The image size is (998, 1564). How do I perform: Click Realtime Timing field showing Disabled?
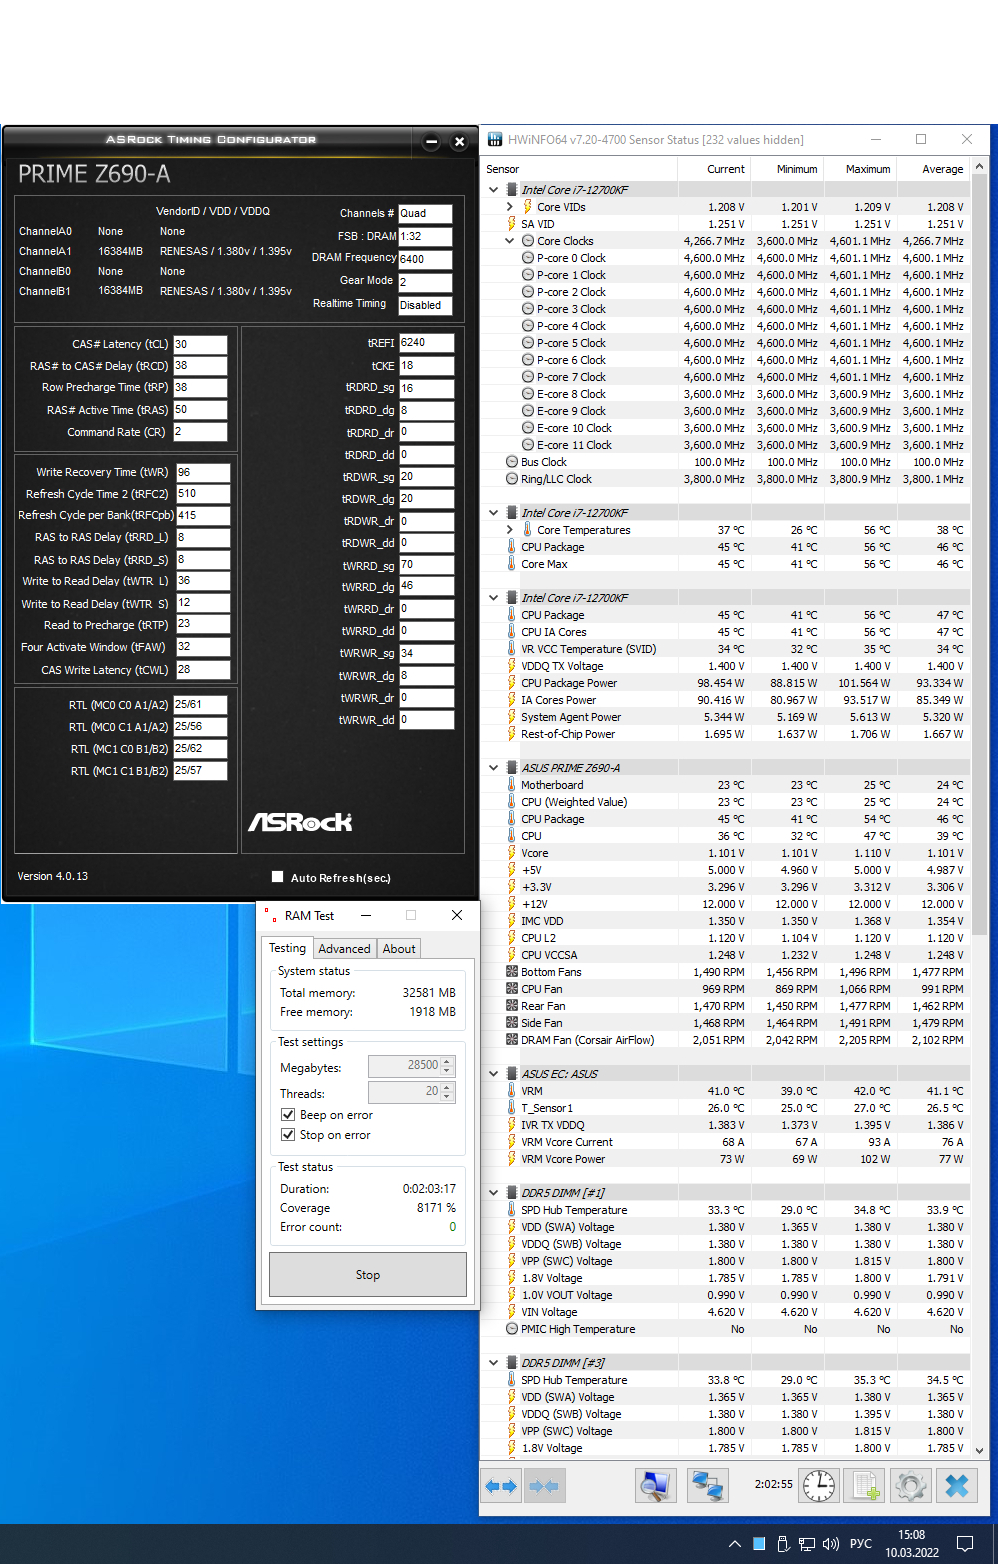point(425,305)
